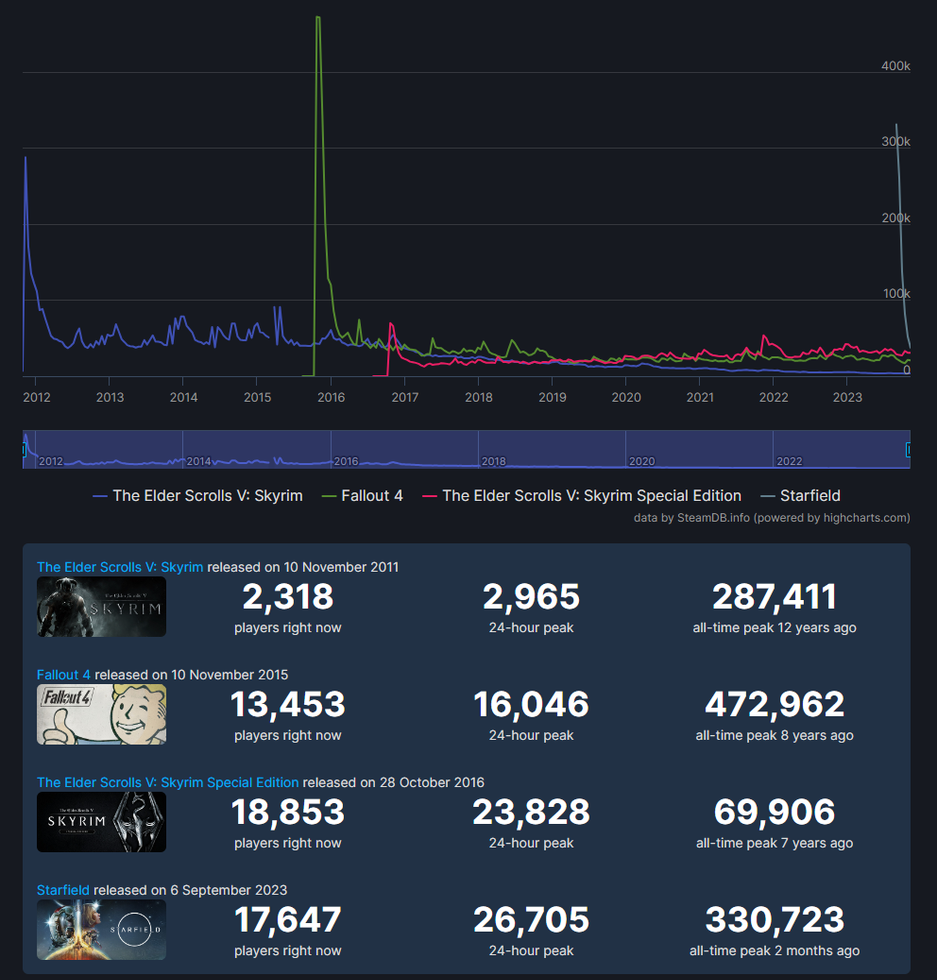Click the 2,965 24-hour peak value

[531, 597]
